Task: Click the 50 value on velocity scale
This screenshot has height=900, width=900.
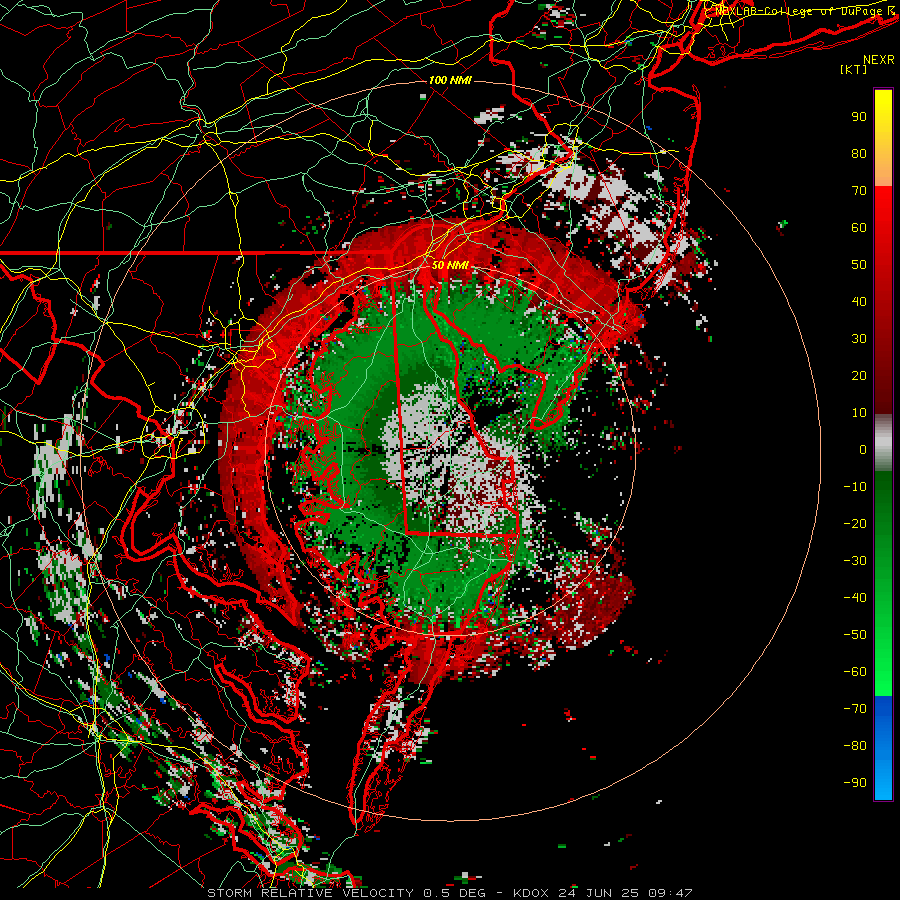Action: [x=859, y=265]
